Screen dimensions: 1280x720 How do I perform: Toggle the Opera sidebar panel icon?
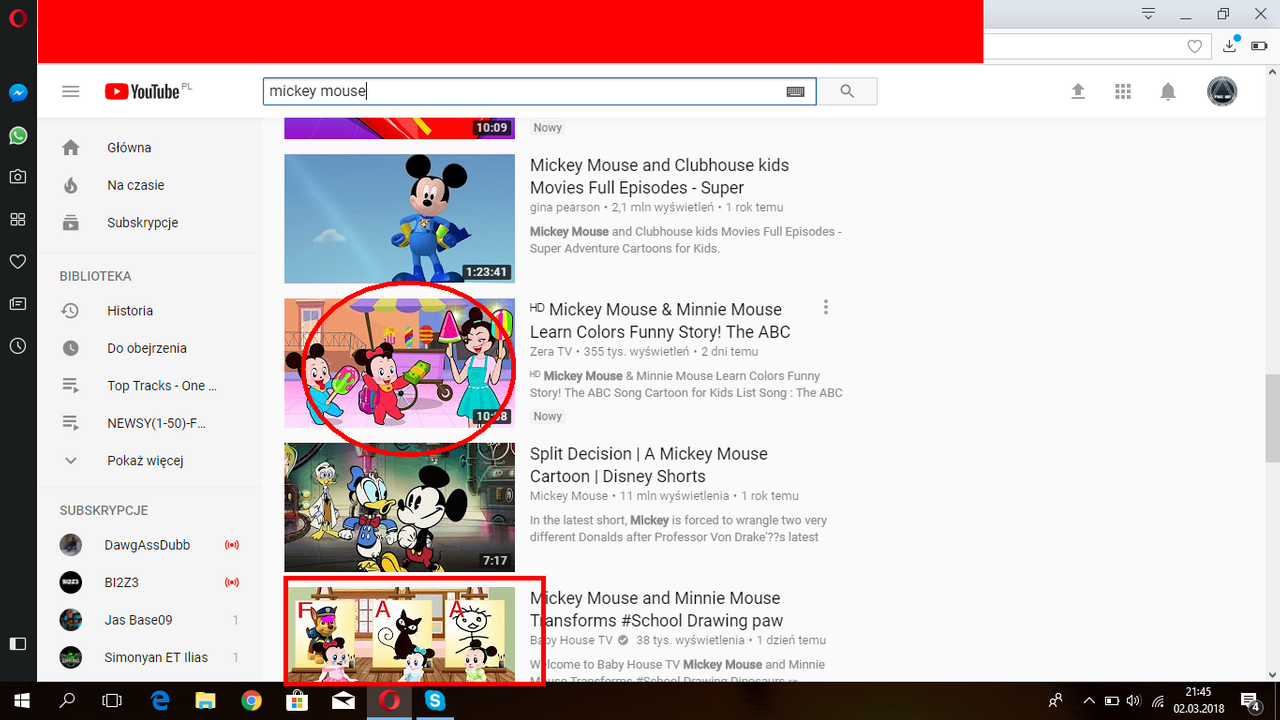pyautogui.click(x=17, y=643)
